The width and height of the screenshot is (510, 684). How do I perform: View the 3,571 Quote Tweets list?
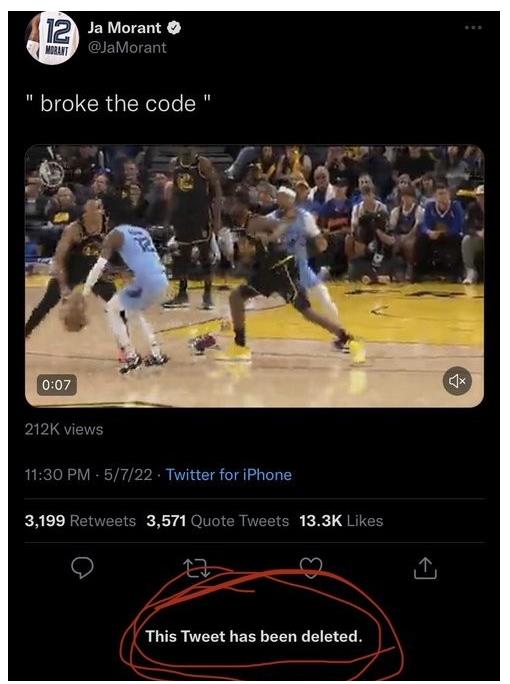point(218,521)
